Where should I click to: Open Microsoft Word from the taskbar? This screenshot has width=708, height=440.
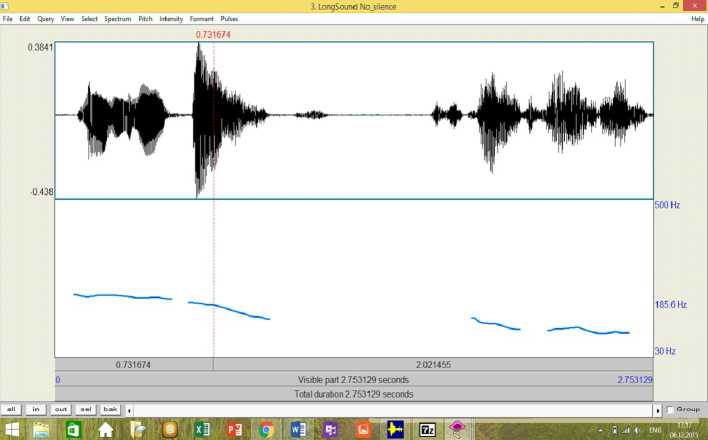pyautogui.click(x=298, y=430)
